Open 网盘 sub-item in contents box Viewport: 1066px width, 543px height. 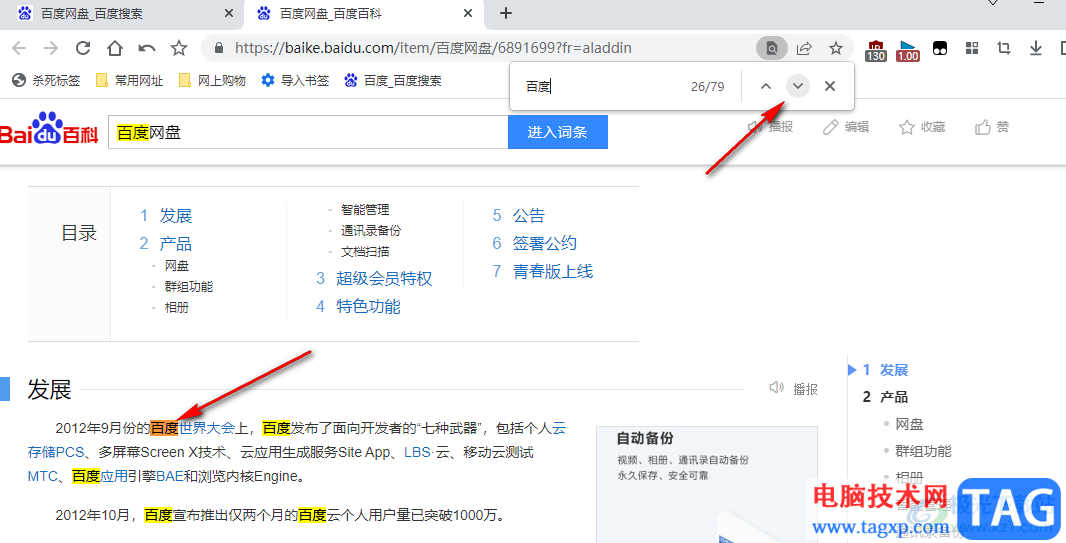point(177,266)
